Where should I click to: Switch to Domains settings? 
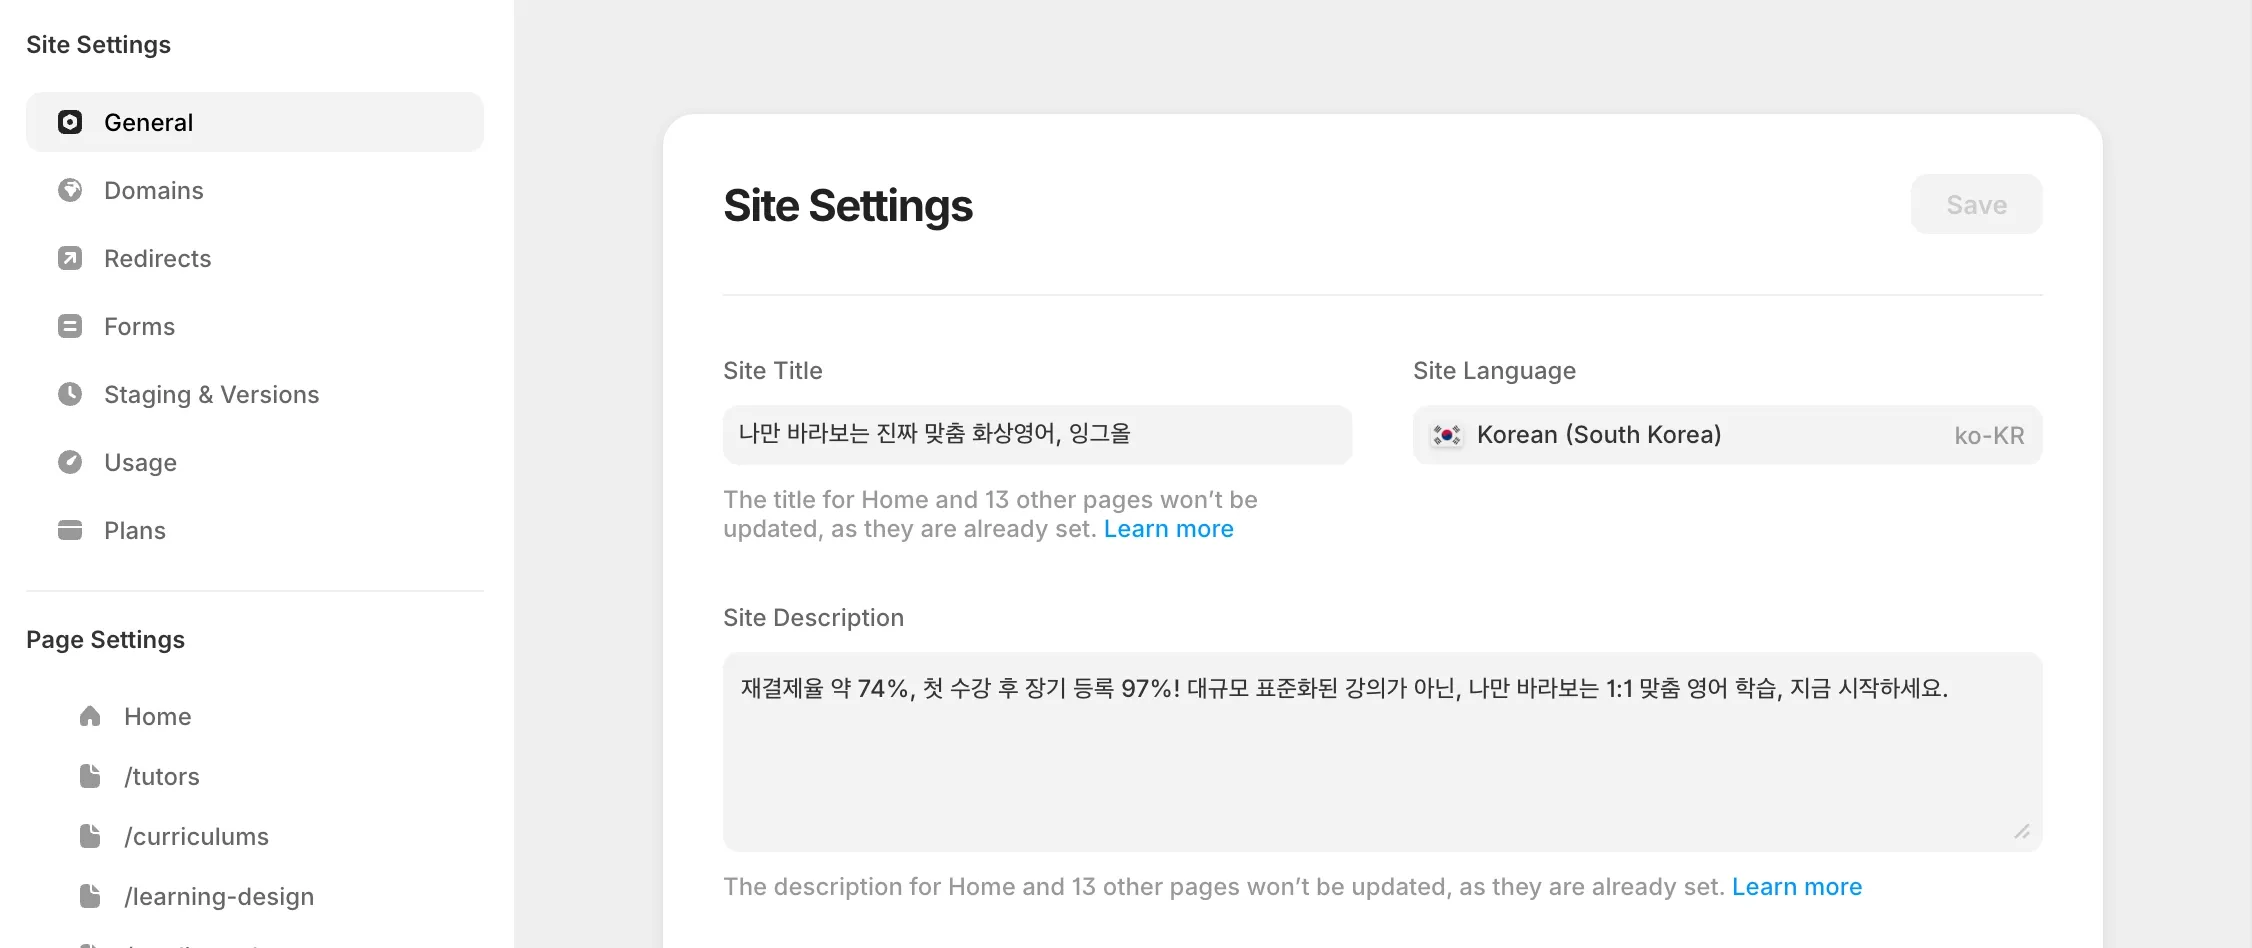(153, 190)
